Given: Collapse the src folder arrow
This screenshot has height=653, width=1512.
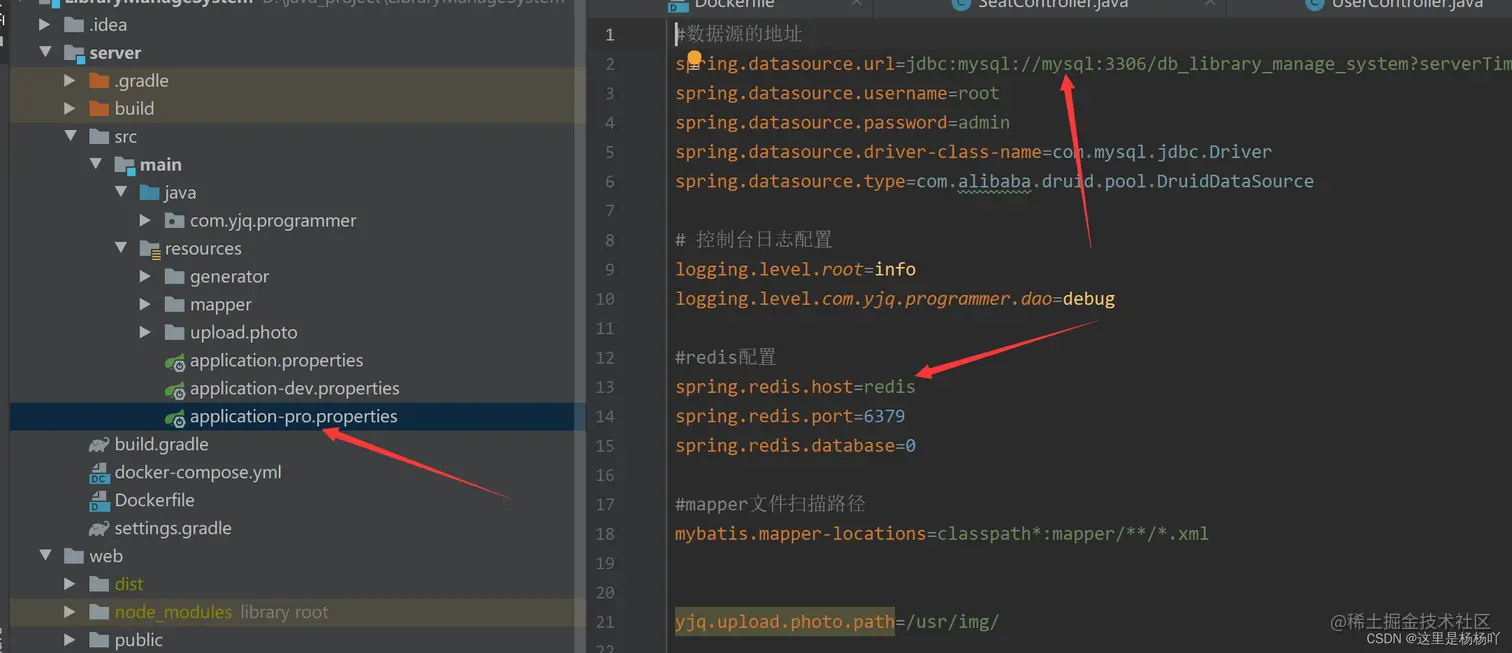Looking at the screenshot, I should [70, 137].
